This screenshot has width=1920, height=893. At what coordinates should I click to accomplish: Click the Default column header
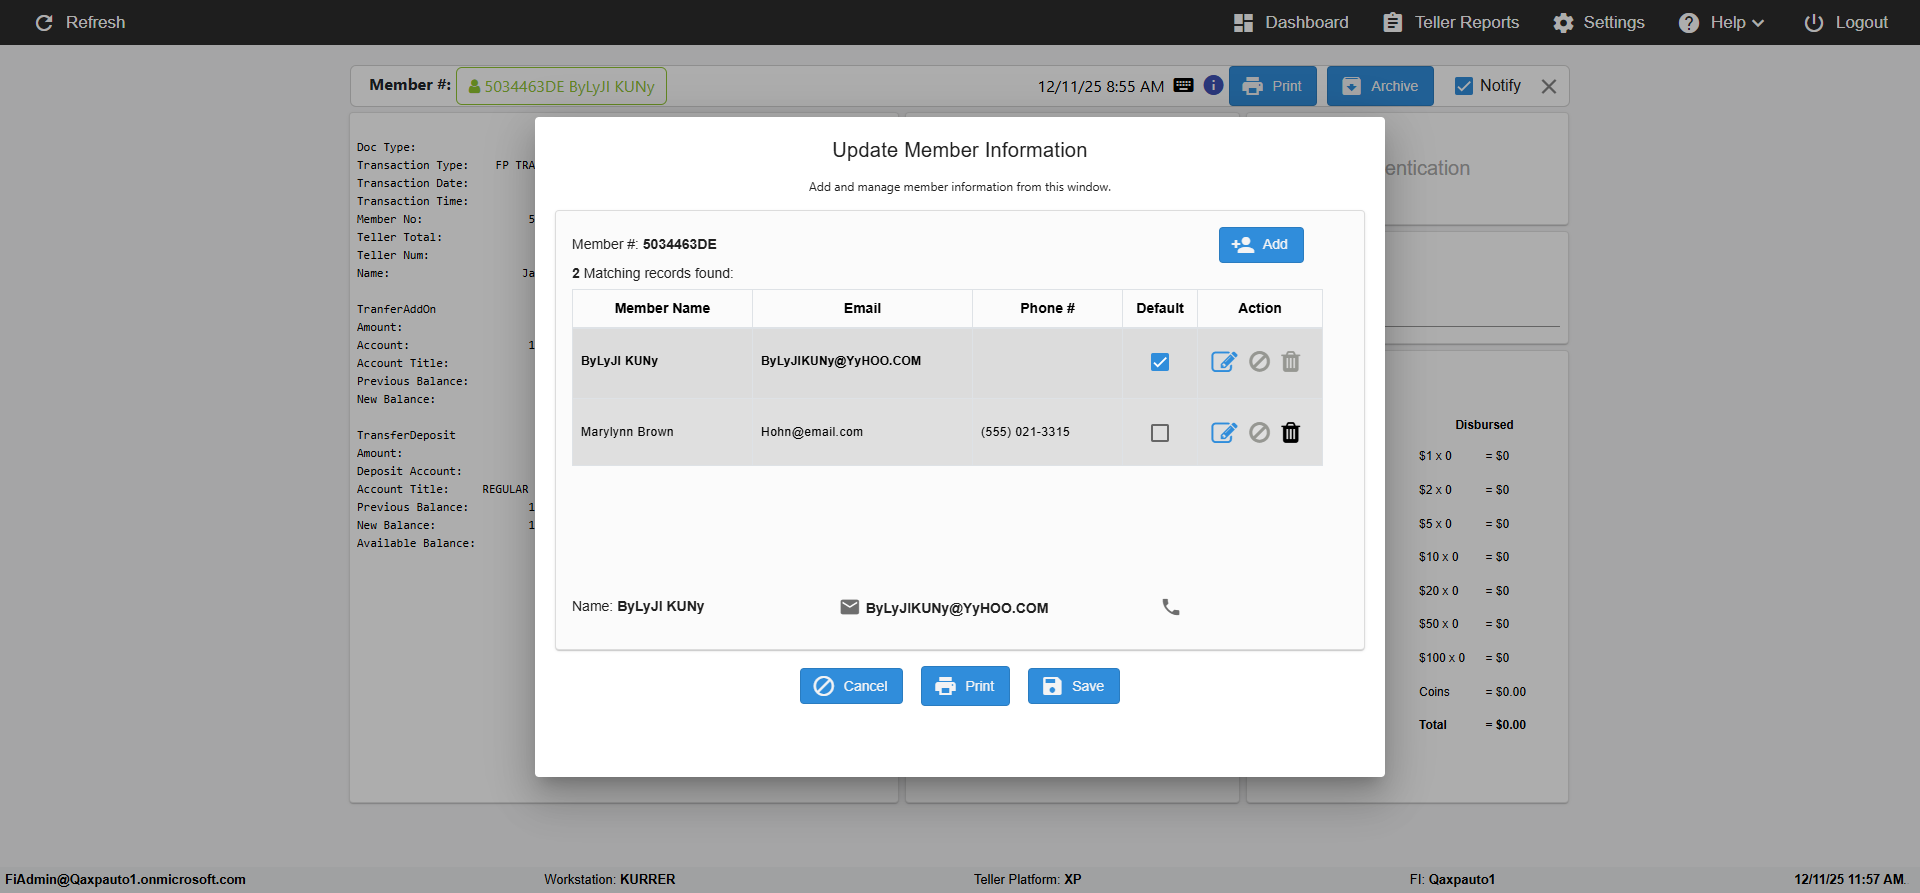(1160, 308)
